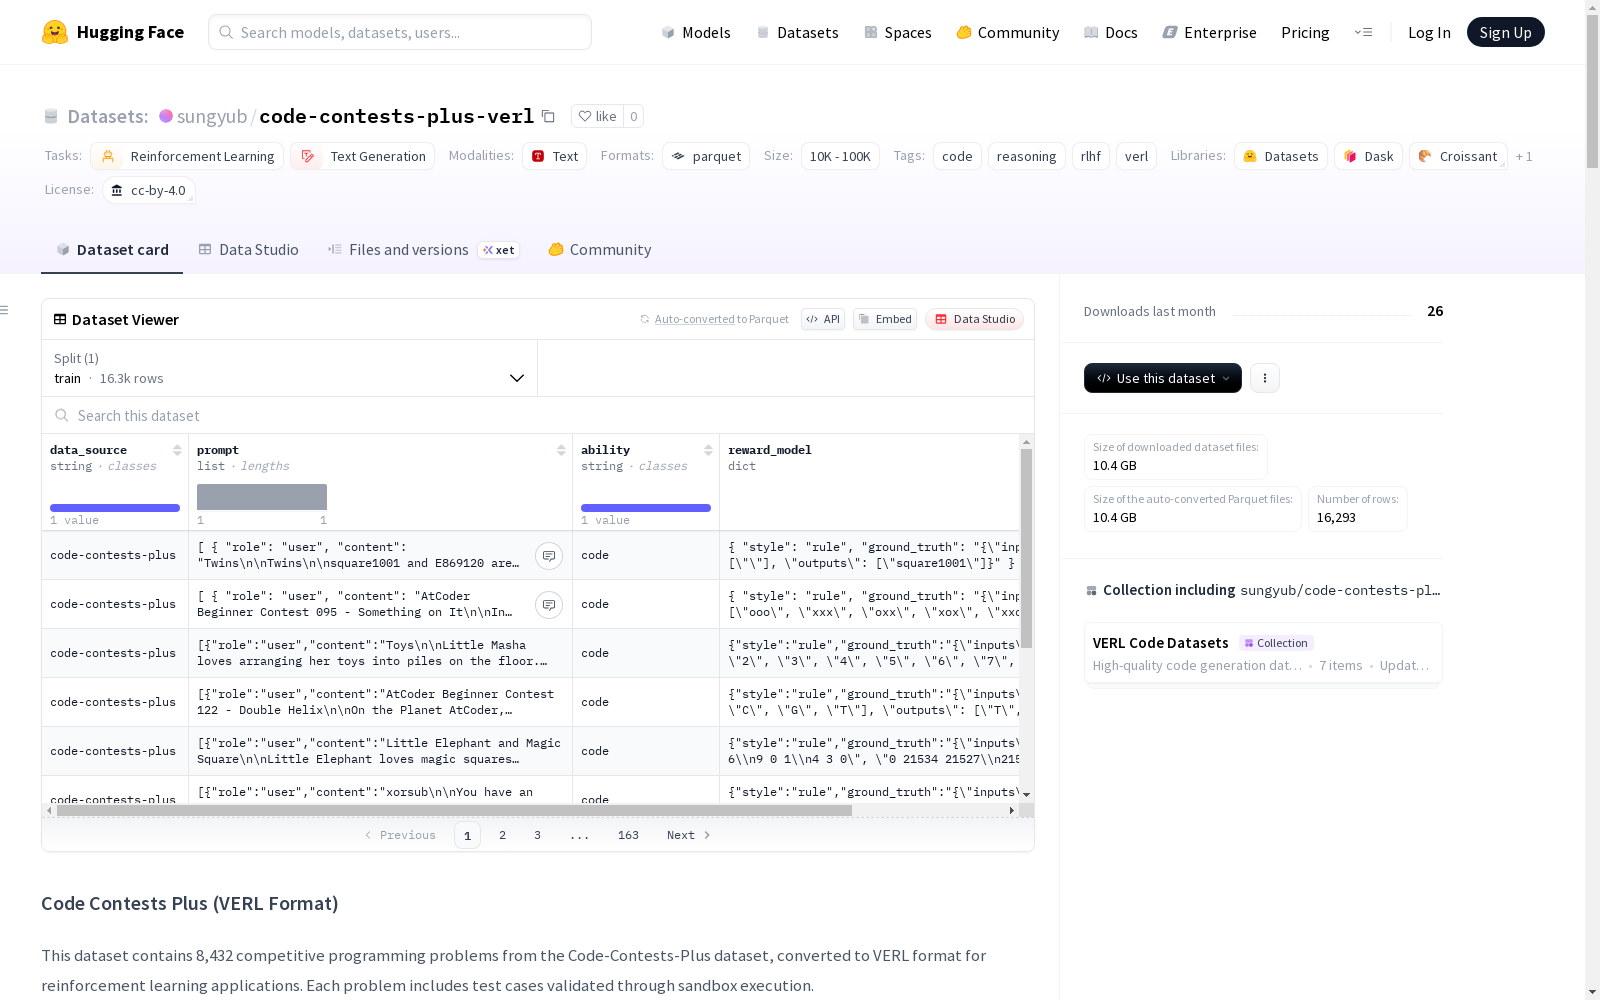
Task: Like the dataset with the heart button
Action: (597, 116)
